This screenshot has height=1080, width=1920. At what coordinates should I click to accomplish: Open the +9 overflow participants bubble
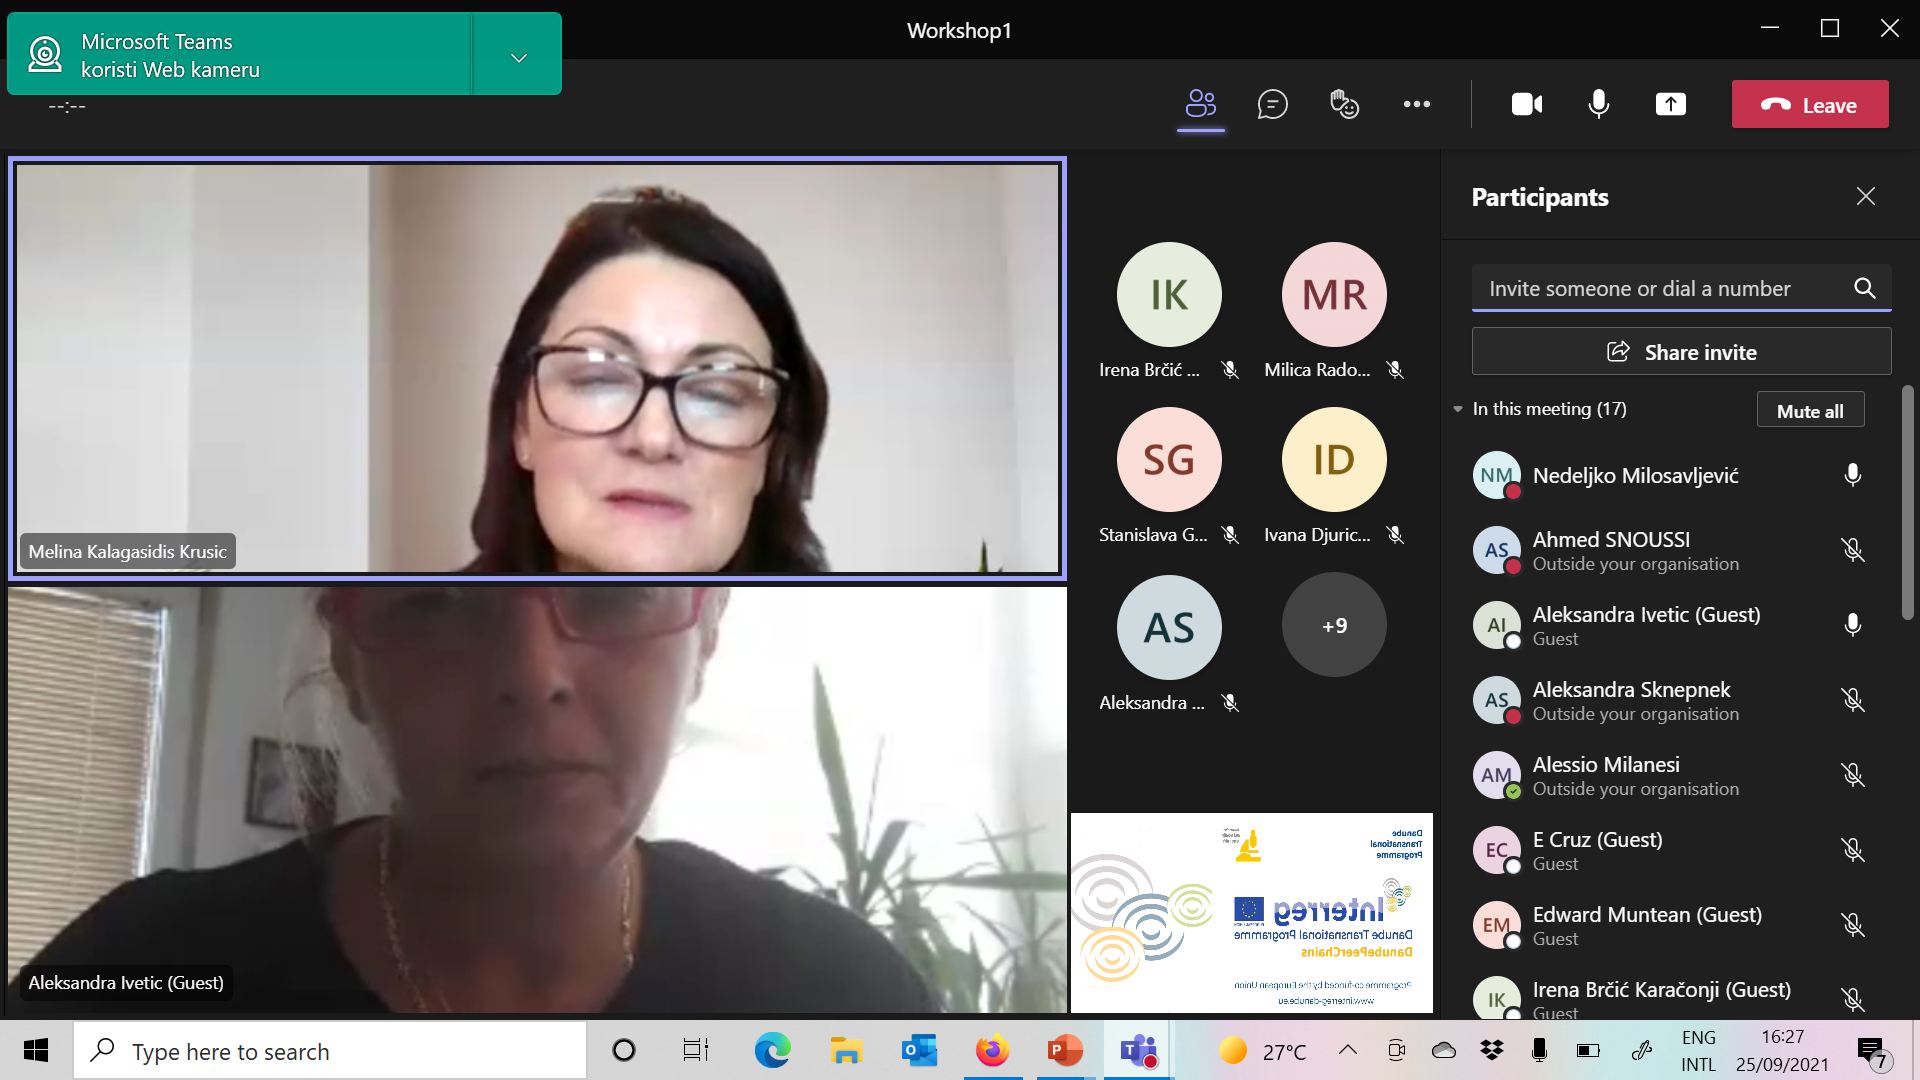1334,625
